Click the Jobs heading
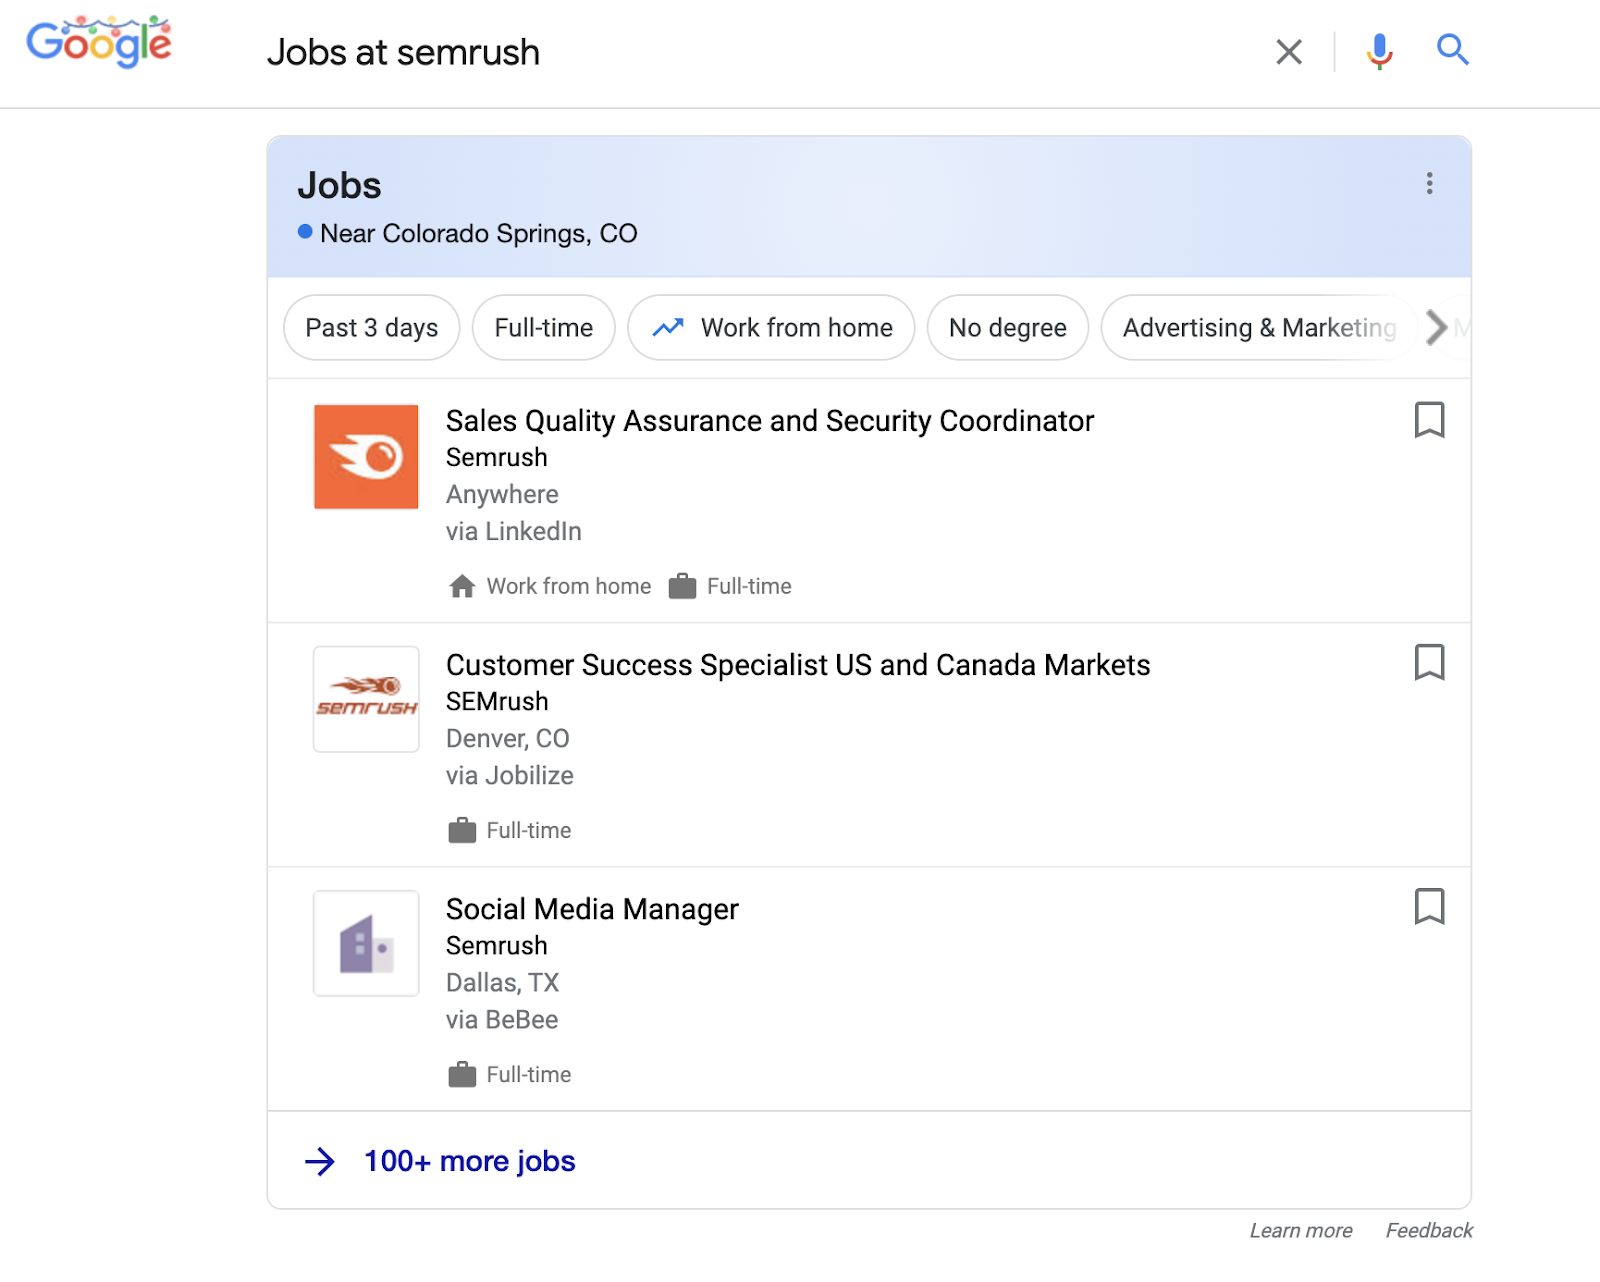This screenshot has height=1282, width=1600. click(339, 186)
